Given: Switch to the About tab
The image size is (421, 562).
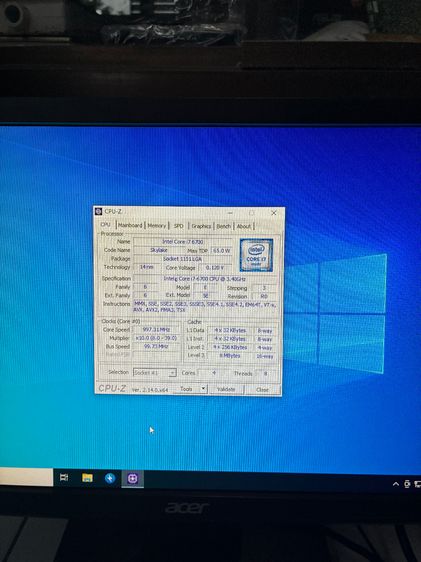Looking at the screenshot, I should [x=244, y=226].
